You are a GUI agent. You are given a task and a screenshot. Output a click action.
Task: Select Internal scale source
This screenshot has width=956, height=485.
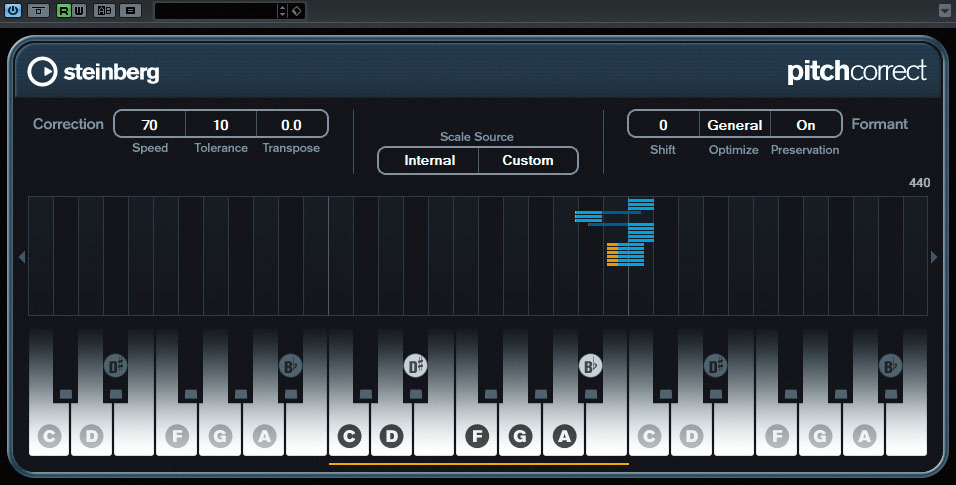click(429, 160)
